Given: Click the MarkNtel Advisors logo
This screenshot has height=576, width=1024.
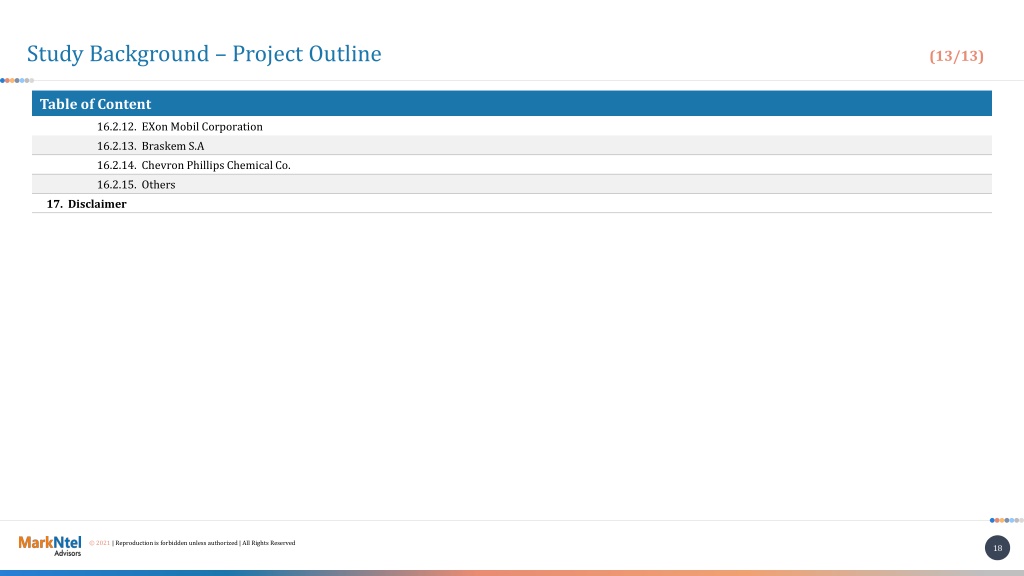Looking at the screenshot, I should click(50, 545).
